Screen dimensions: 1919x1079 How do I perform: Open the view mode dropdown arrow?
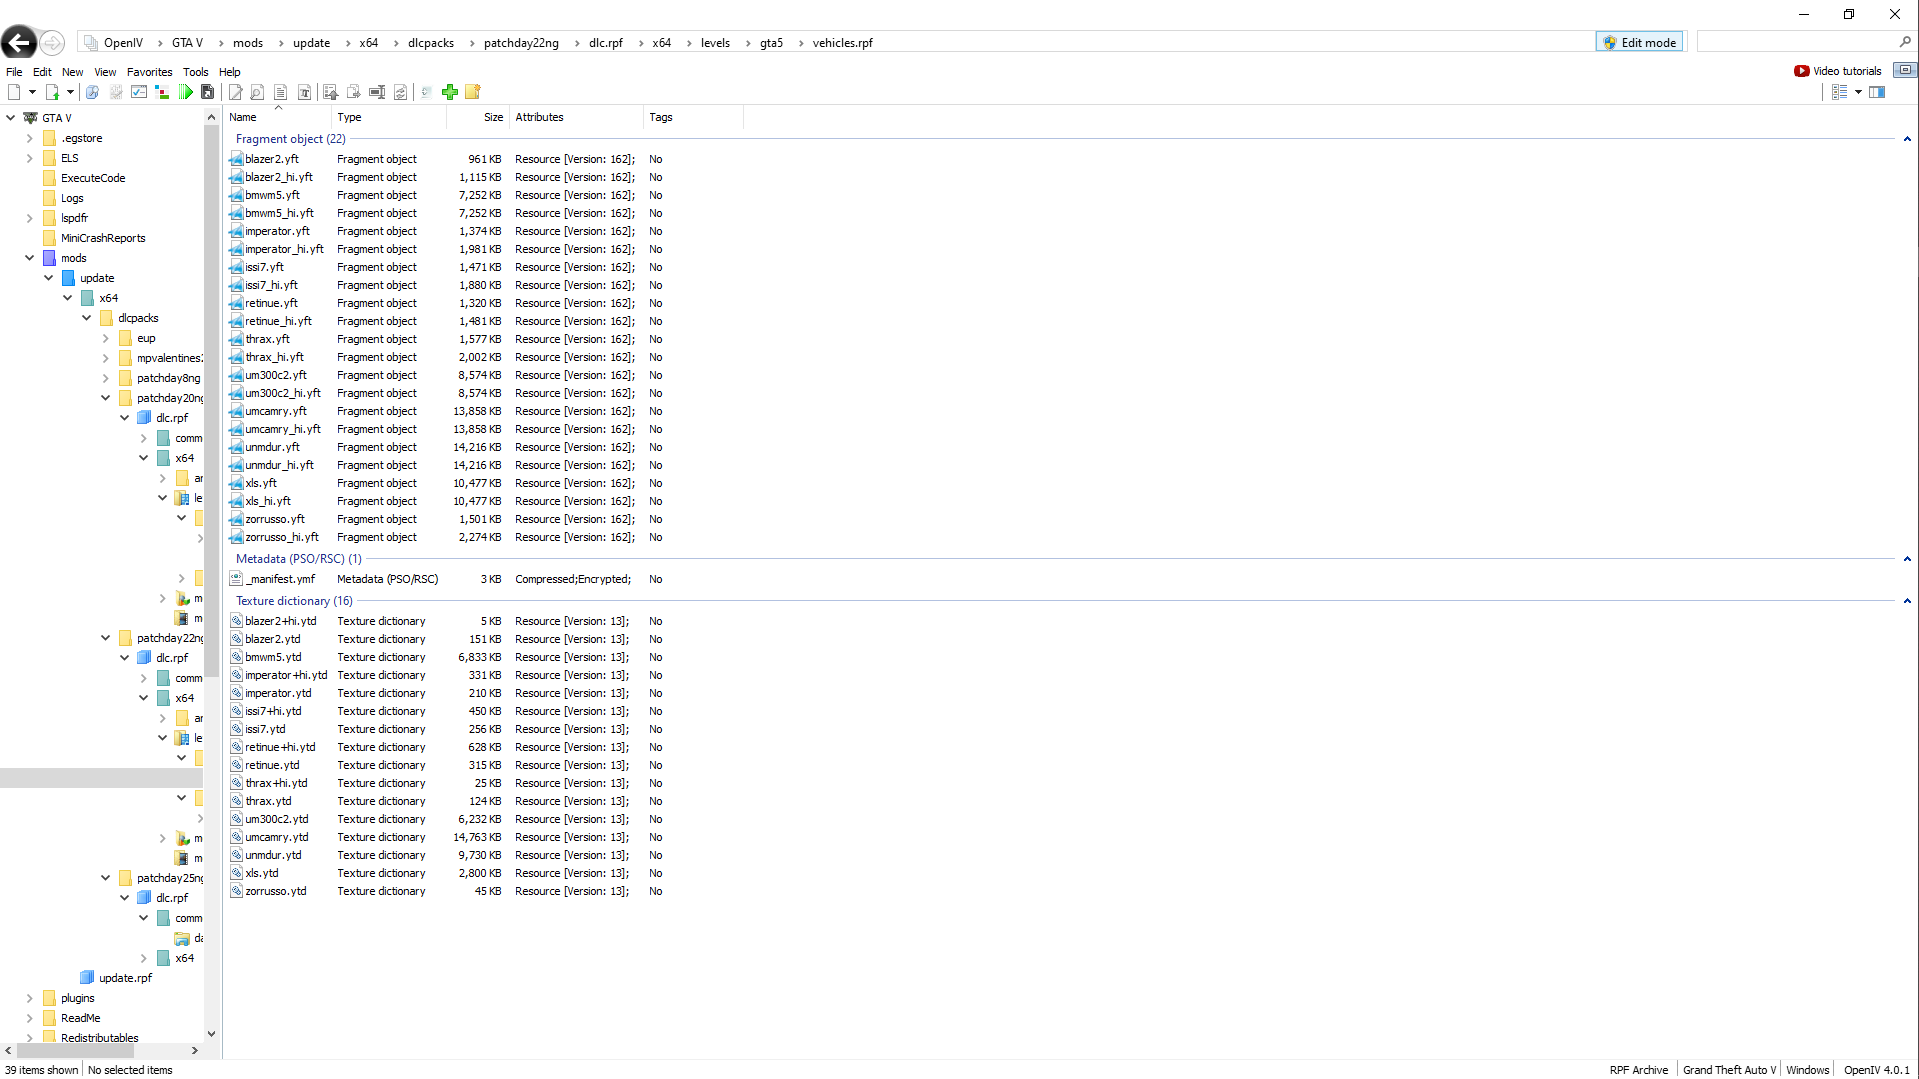1858,92
